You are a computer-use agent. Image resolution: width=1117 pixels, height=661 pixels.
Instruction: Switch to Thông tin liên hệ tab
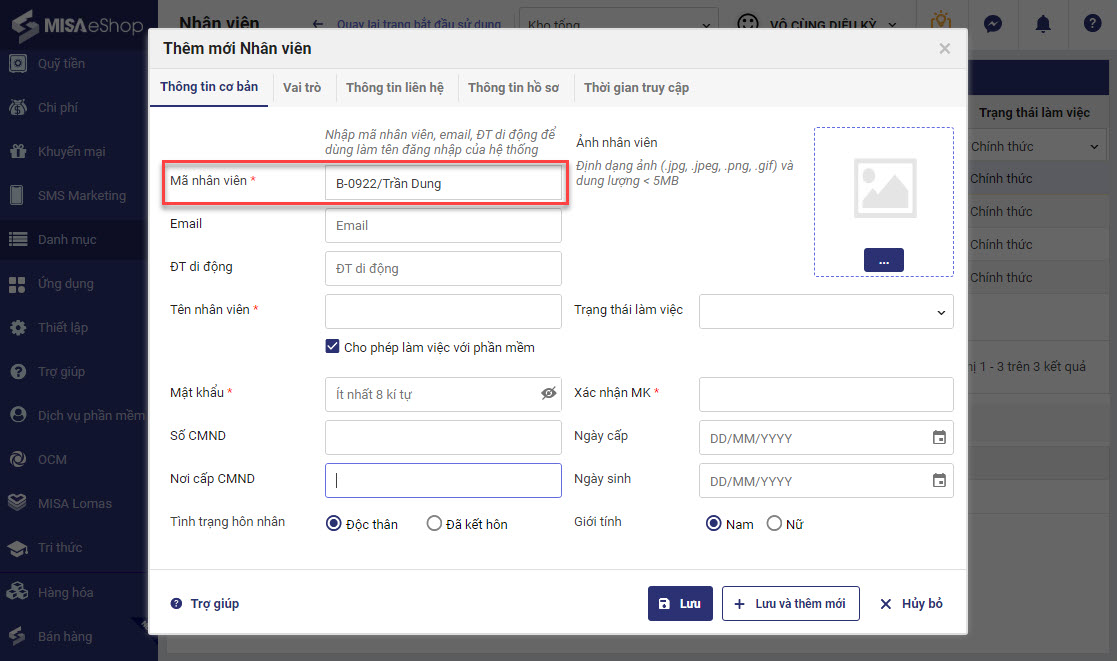pyautogui.click(x=395, y=88)
